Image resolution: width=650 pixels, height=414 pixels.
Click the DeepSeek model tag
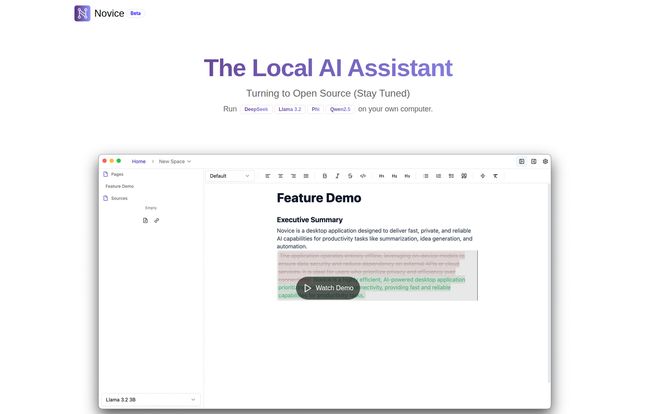click(256, 109)
